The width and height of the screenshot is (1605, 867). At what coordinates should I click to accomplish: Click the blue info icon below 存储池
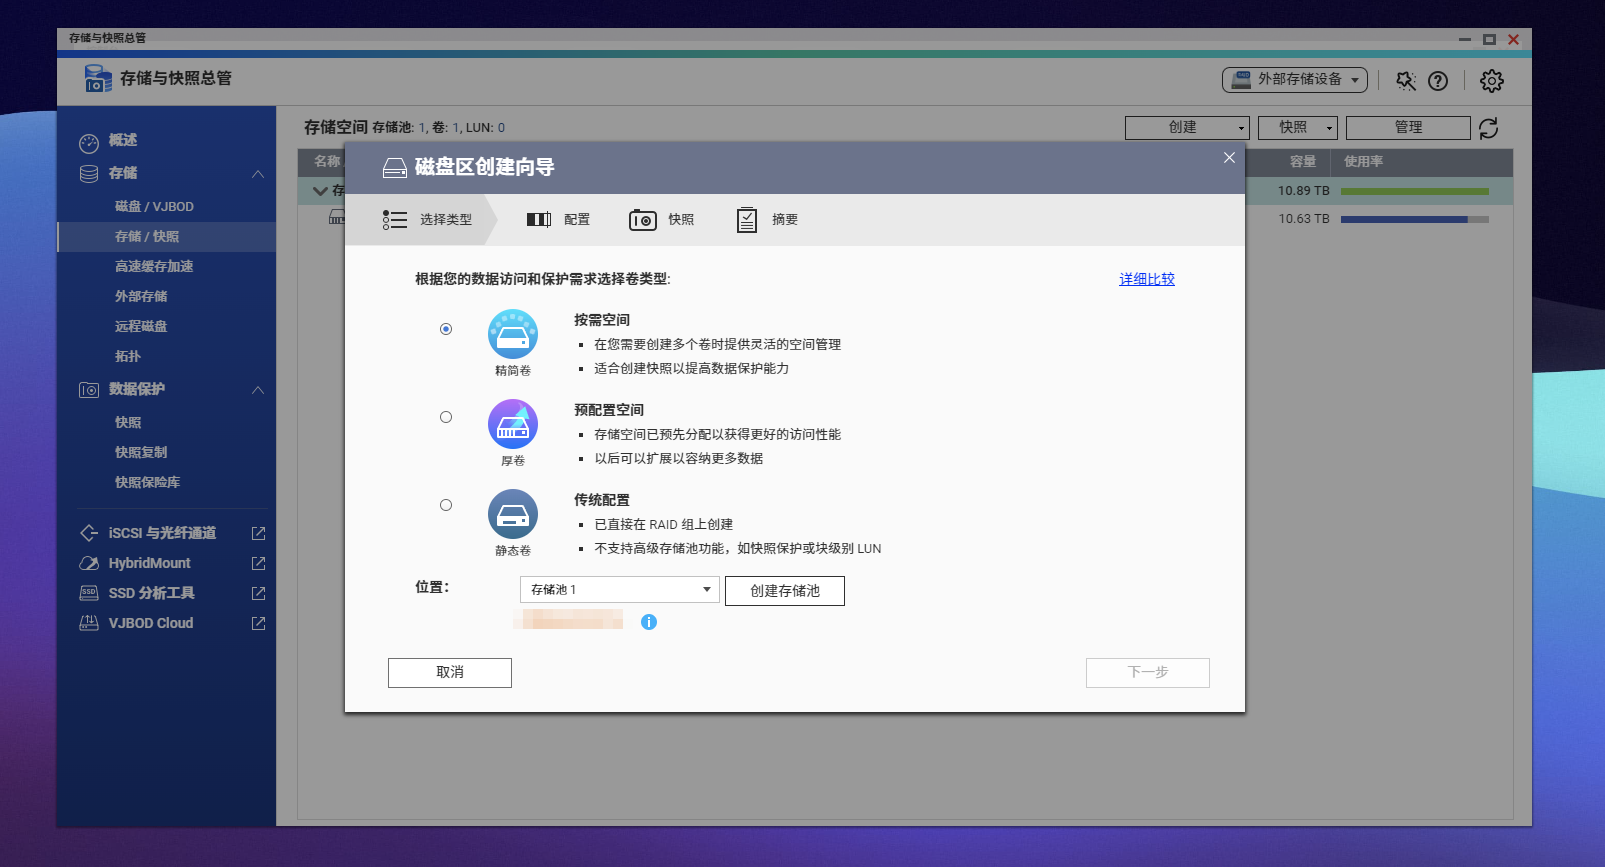tap(649, 622)
